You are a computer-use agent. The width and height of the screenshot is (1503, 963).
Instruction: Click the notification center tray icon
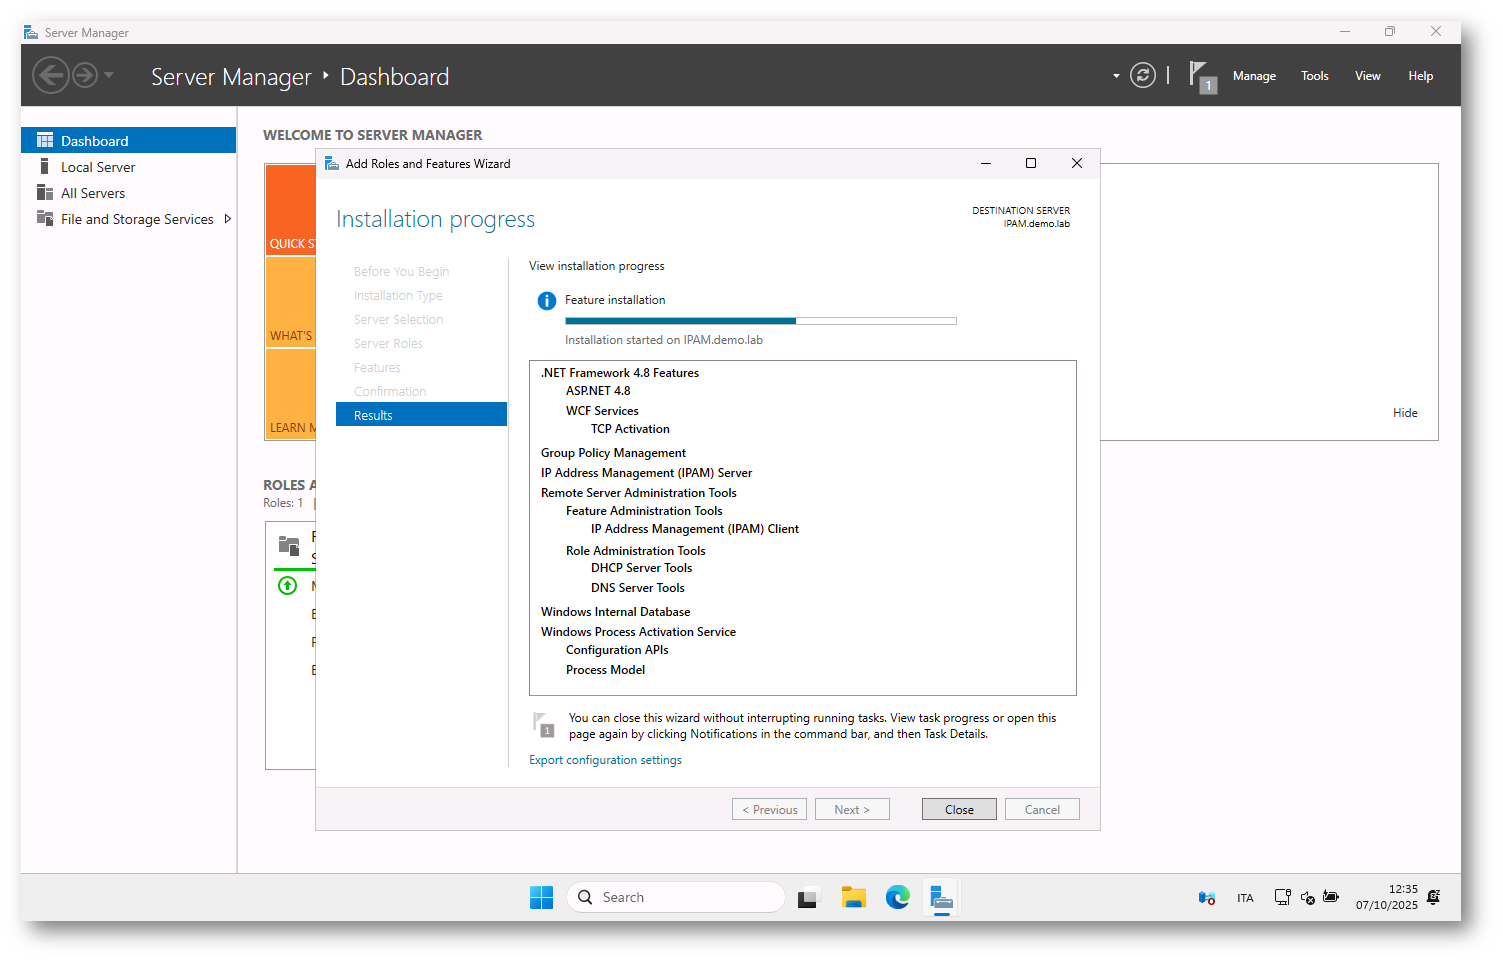[1434, 897]
